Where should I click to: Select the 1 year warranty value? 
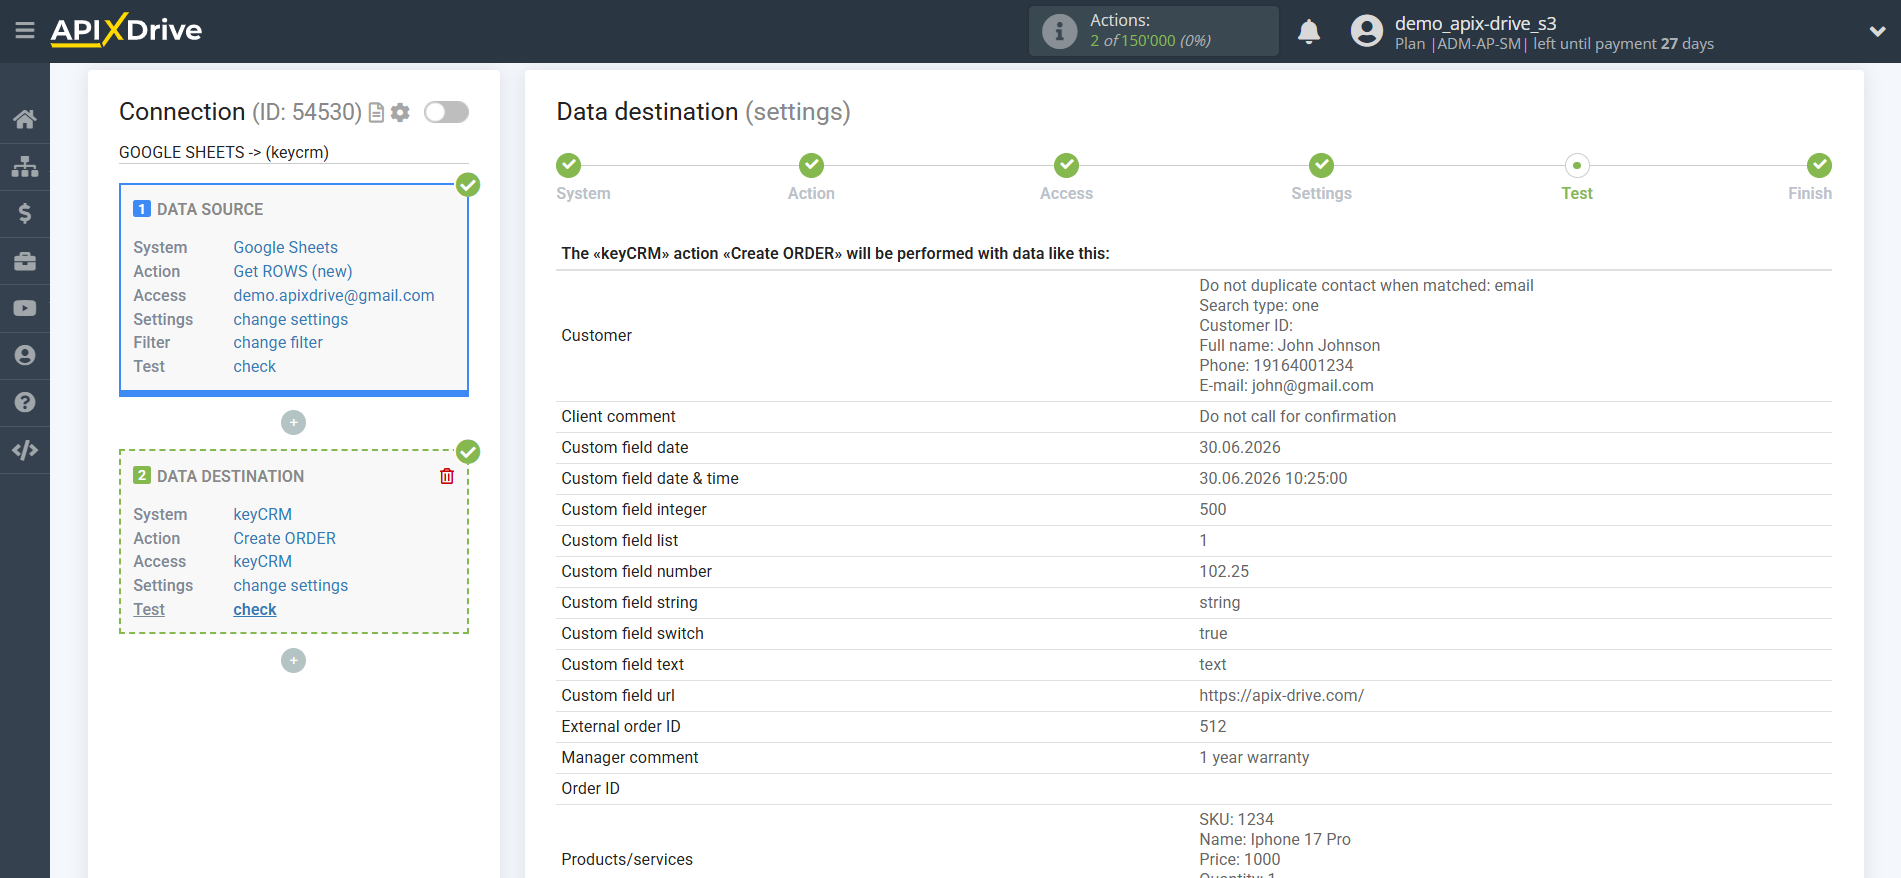tap(1254, 757)
